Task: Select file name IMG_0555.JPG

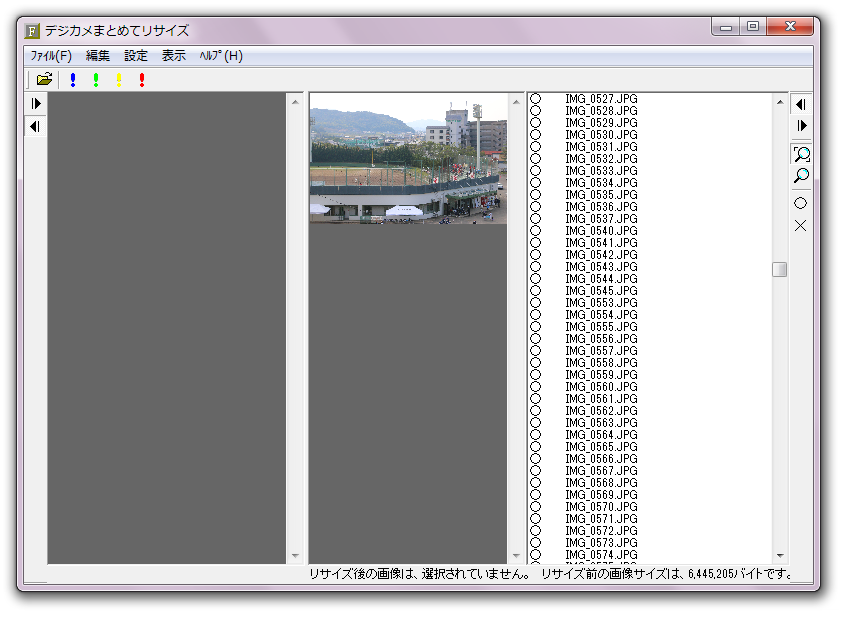Action: pyautogui.click(x=601, y=327)
